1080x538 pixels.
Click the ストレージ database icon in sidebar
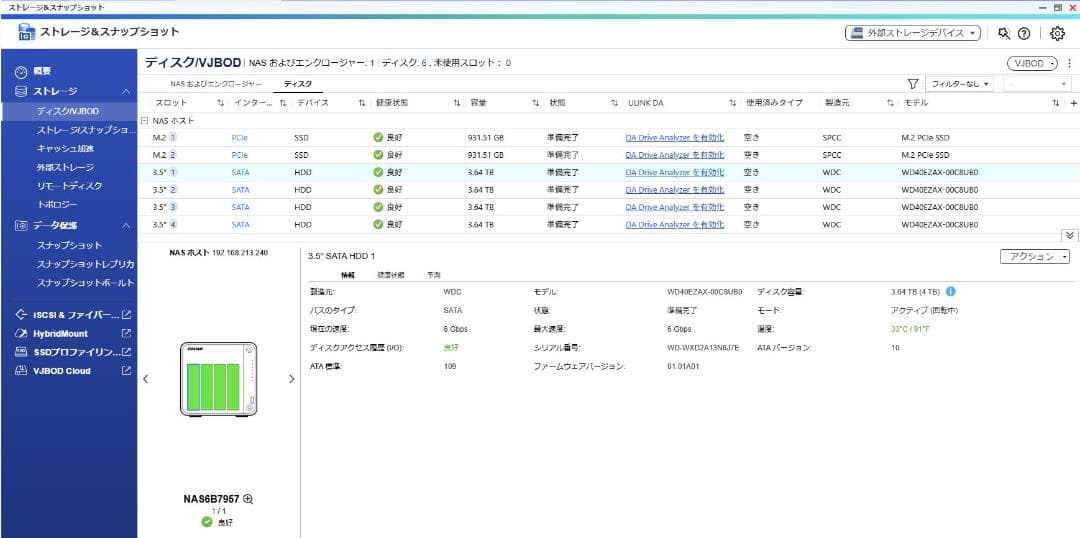21,91
